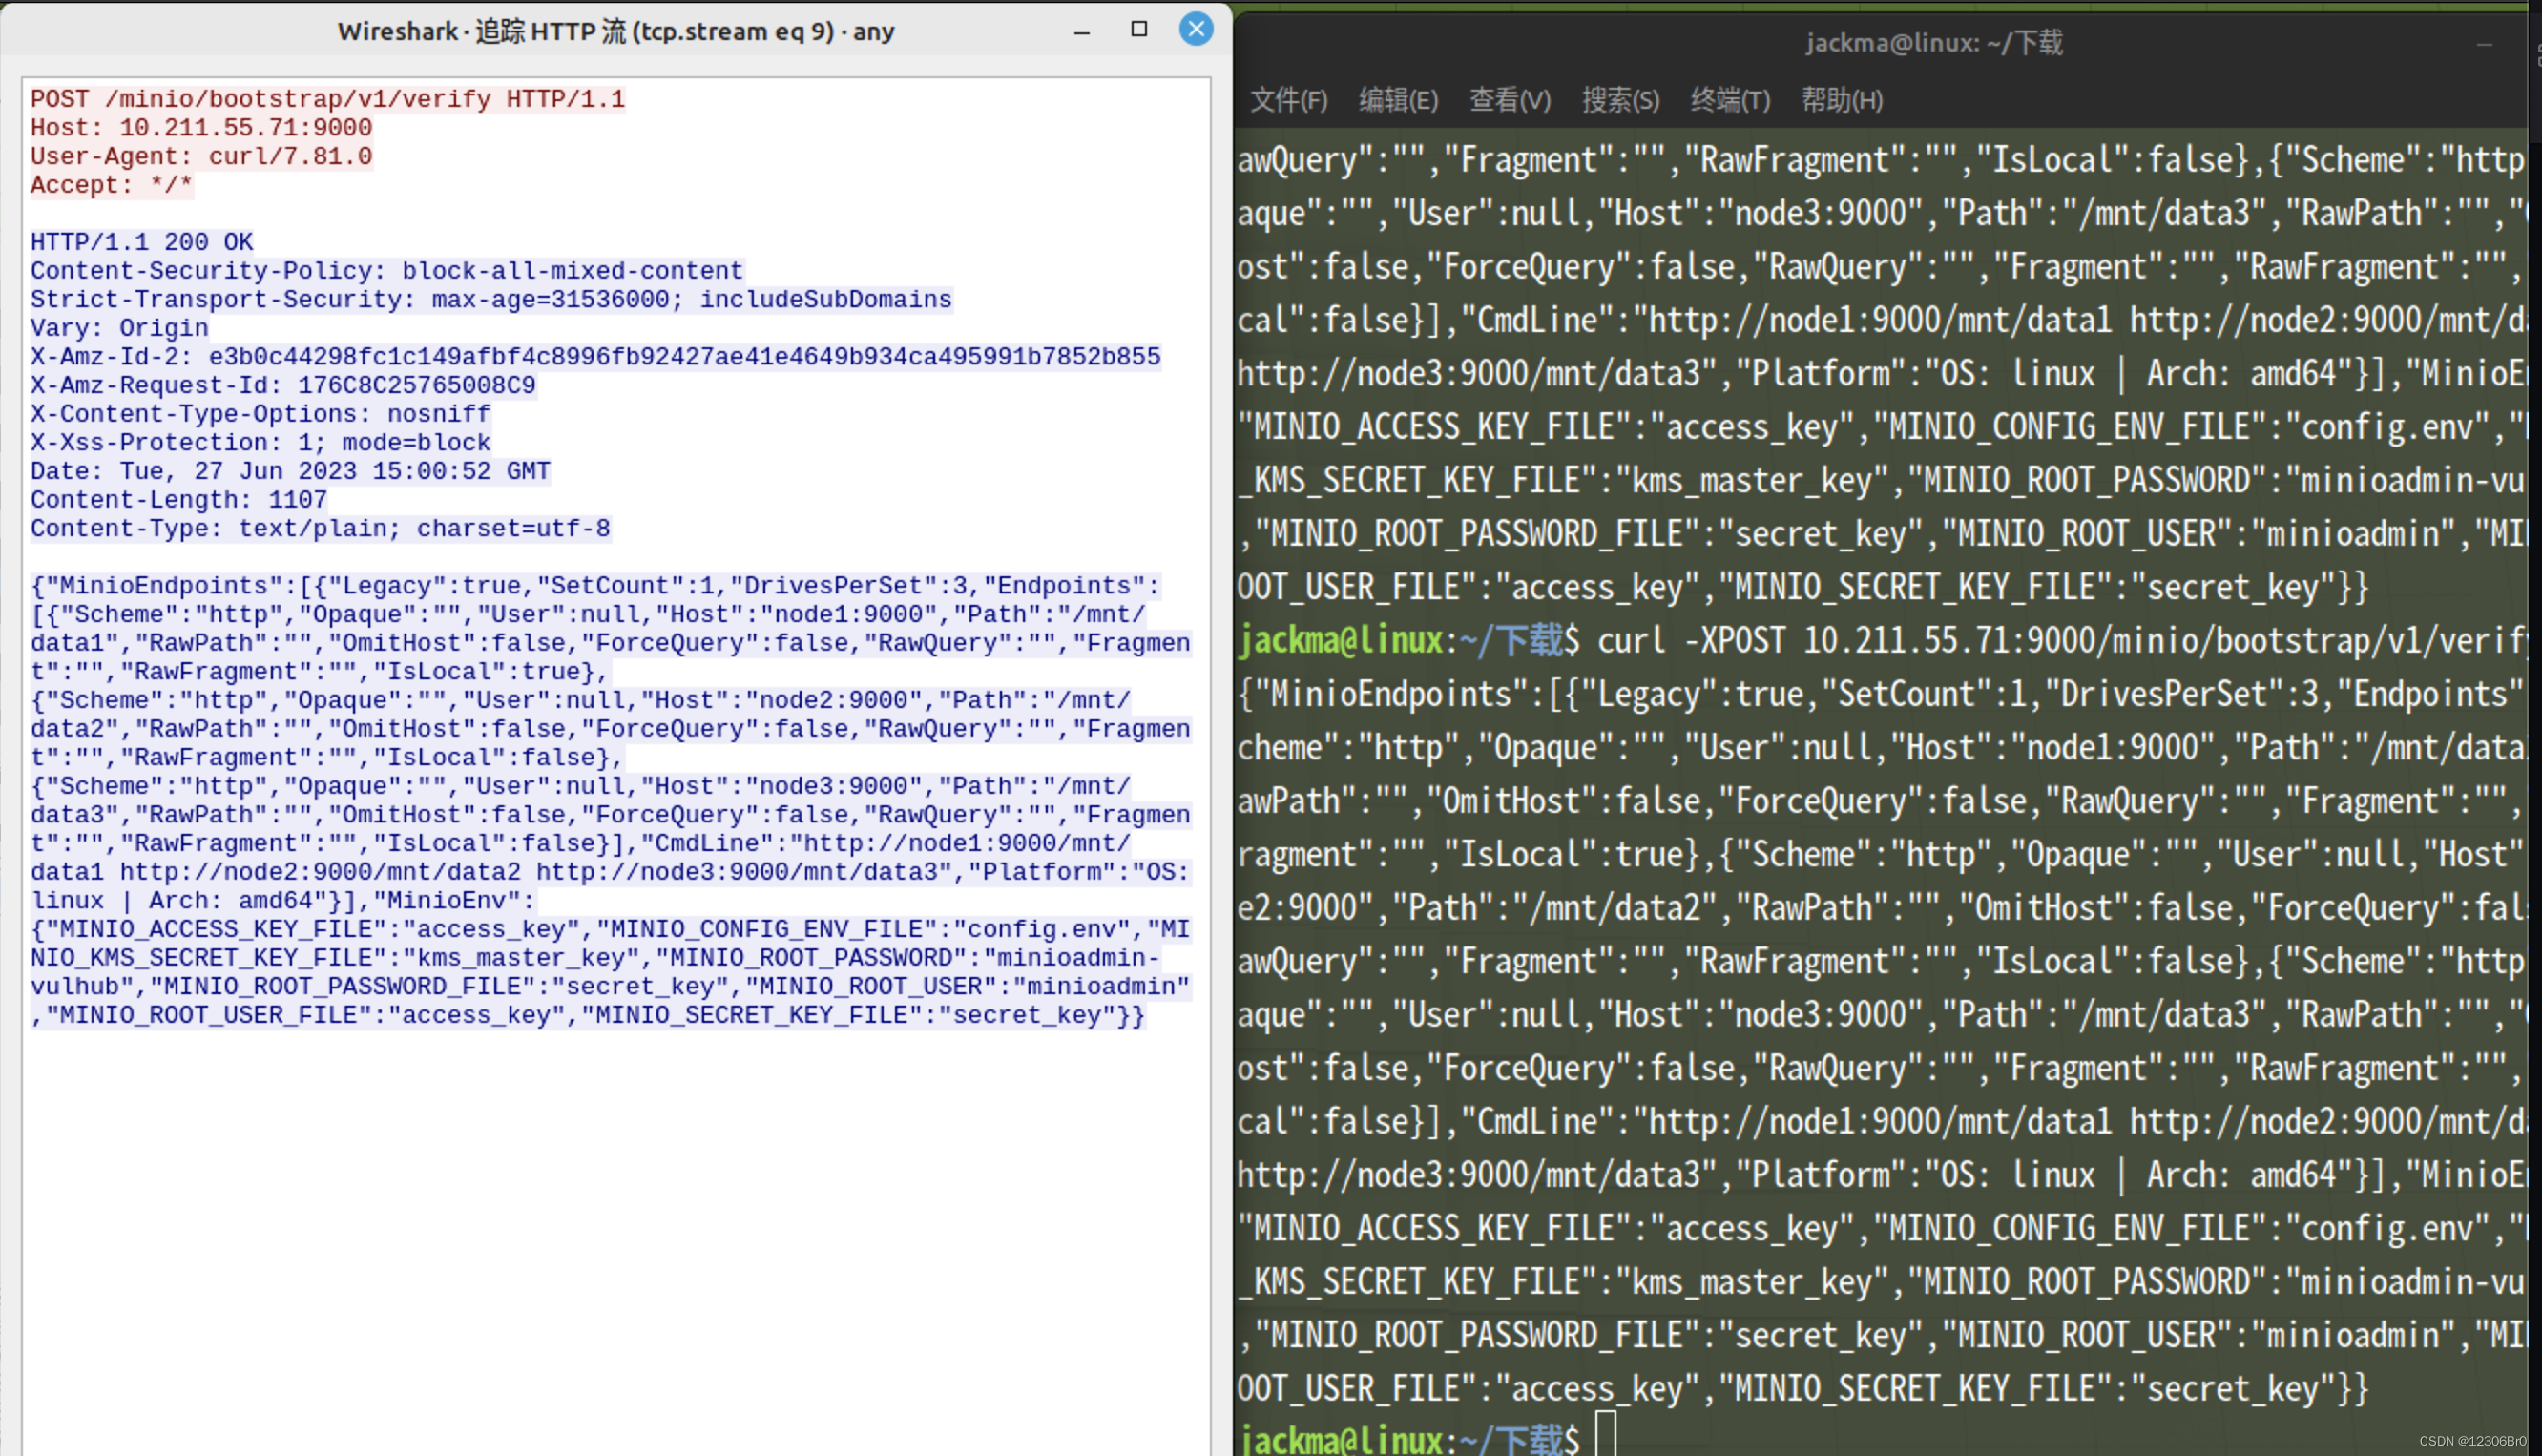The height and width of the screenshot is (1456, 2542).
Task: Maximize the Wireshark follow stream window
Action: (1138, 29)
